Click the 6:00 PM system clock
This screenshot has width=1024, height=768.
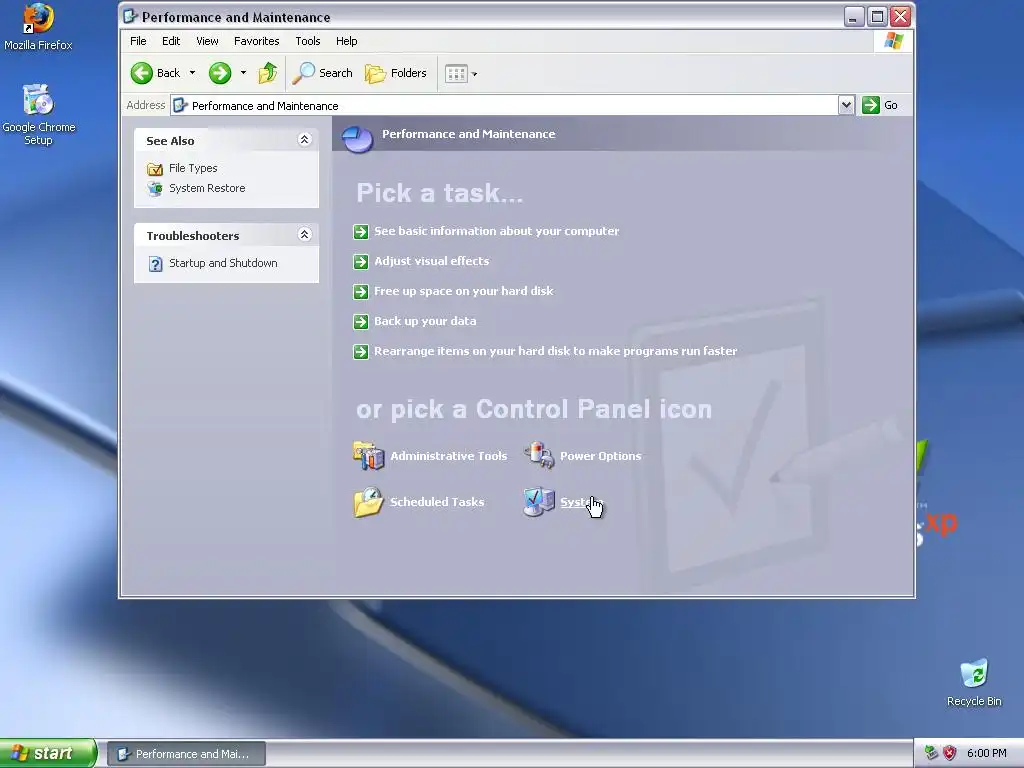[986, 753]
